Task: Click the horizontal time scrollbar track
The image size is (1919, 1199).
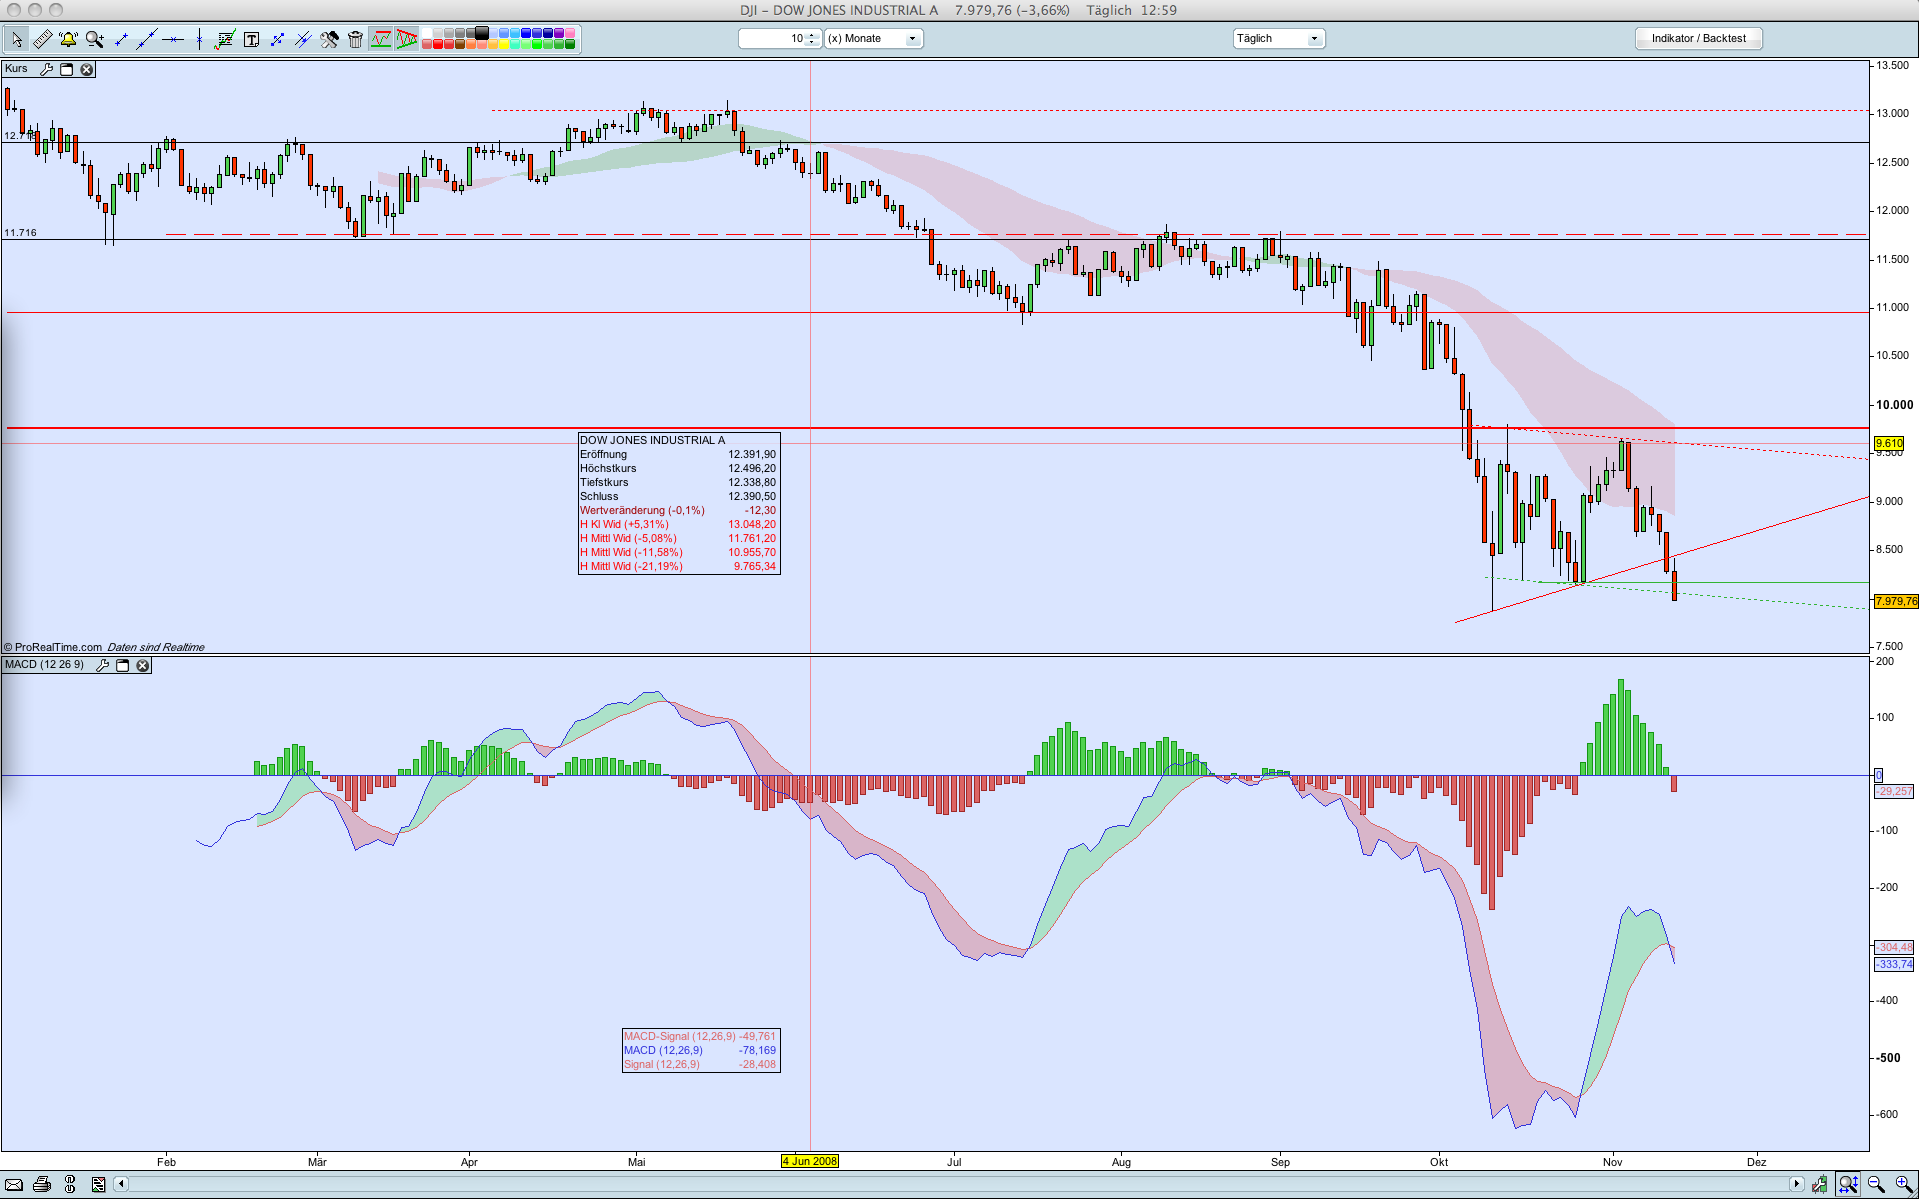Action: click(x=958, y=1184)
